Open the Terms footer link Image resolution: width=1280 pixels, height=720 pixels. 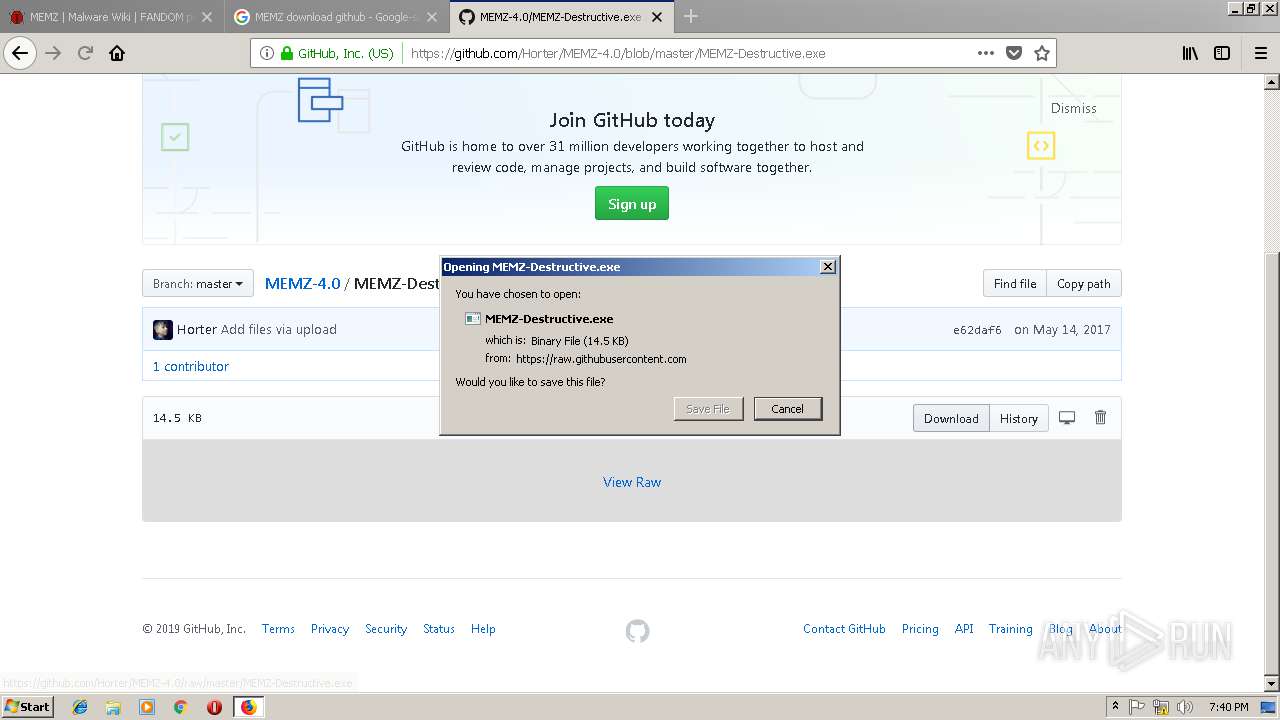pyautogui.click(x=278, y=629)
